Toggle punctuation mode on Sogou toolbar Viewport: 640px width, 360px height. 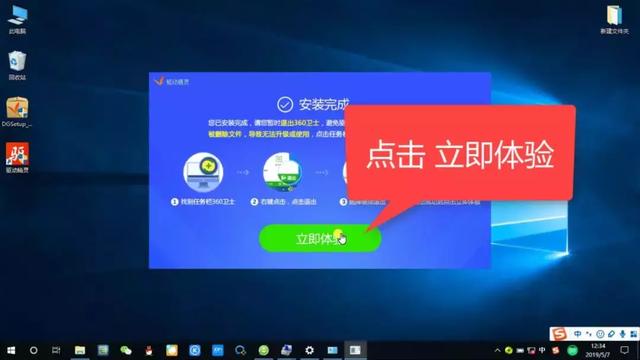tap(588, 334)
